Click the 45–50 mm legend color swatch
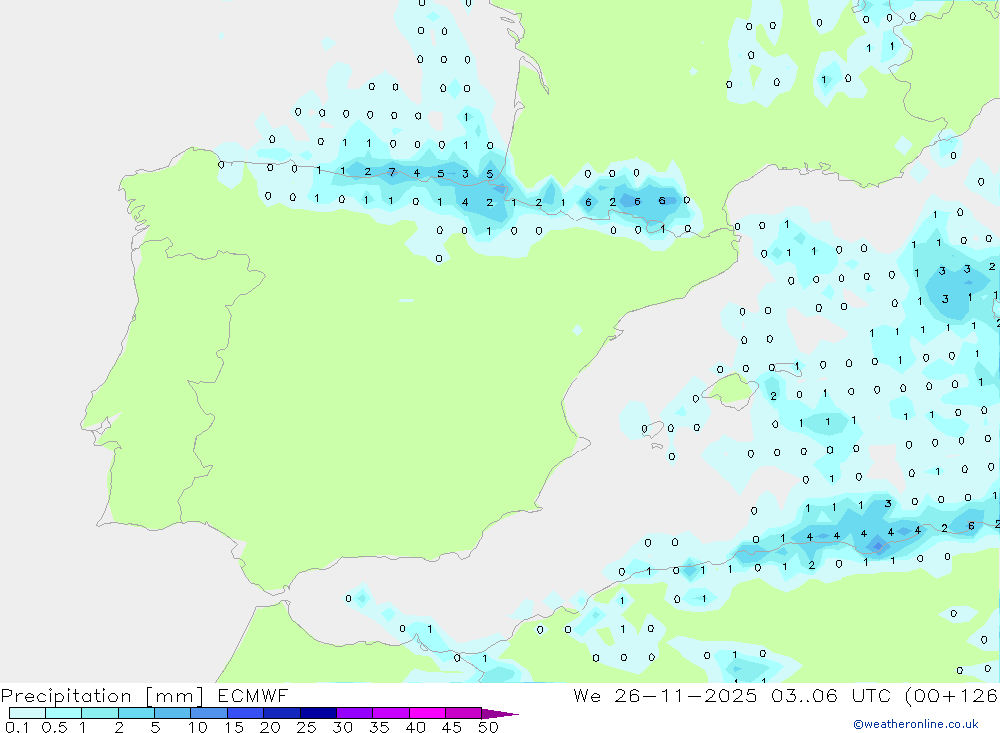The image size is (1000, 733). 464,713
